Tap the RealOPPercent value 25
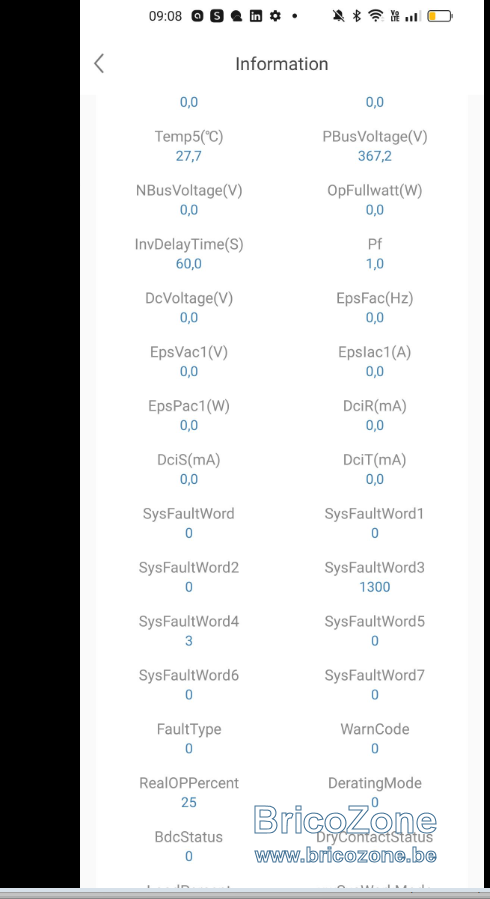 pos(189,803)
